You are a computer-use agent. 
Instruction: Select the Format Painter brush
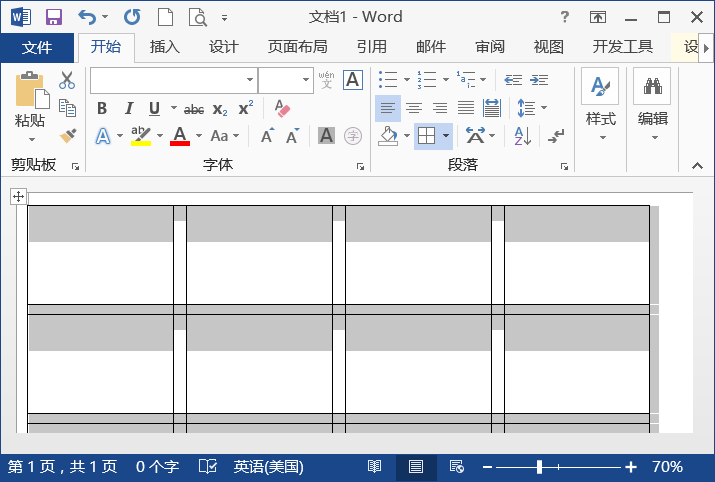click(x=68, y=135)
